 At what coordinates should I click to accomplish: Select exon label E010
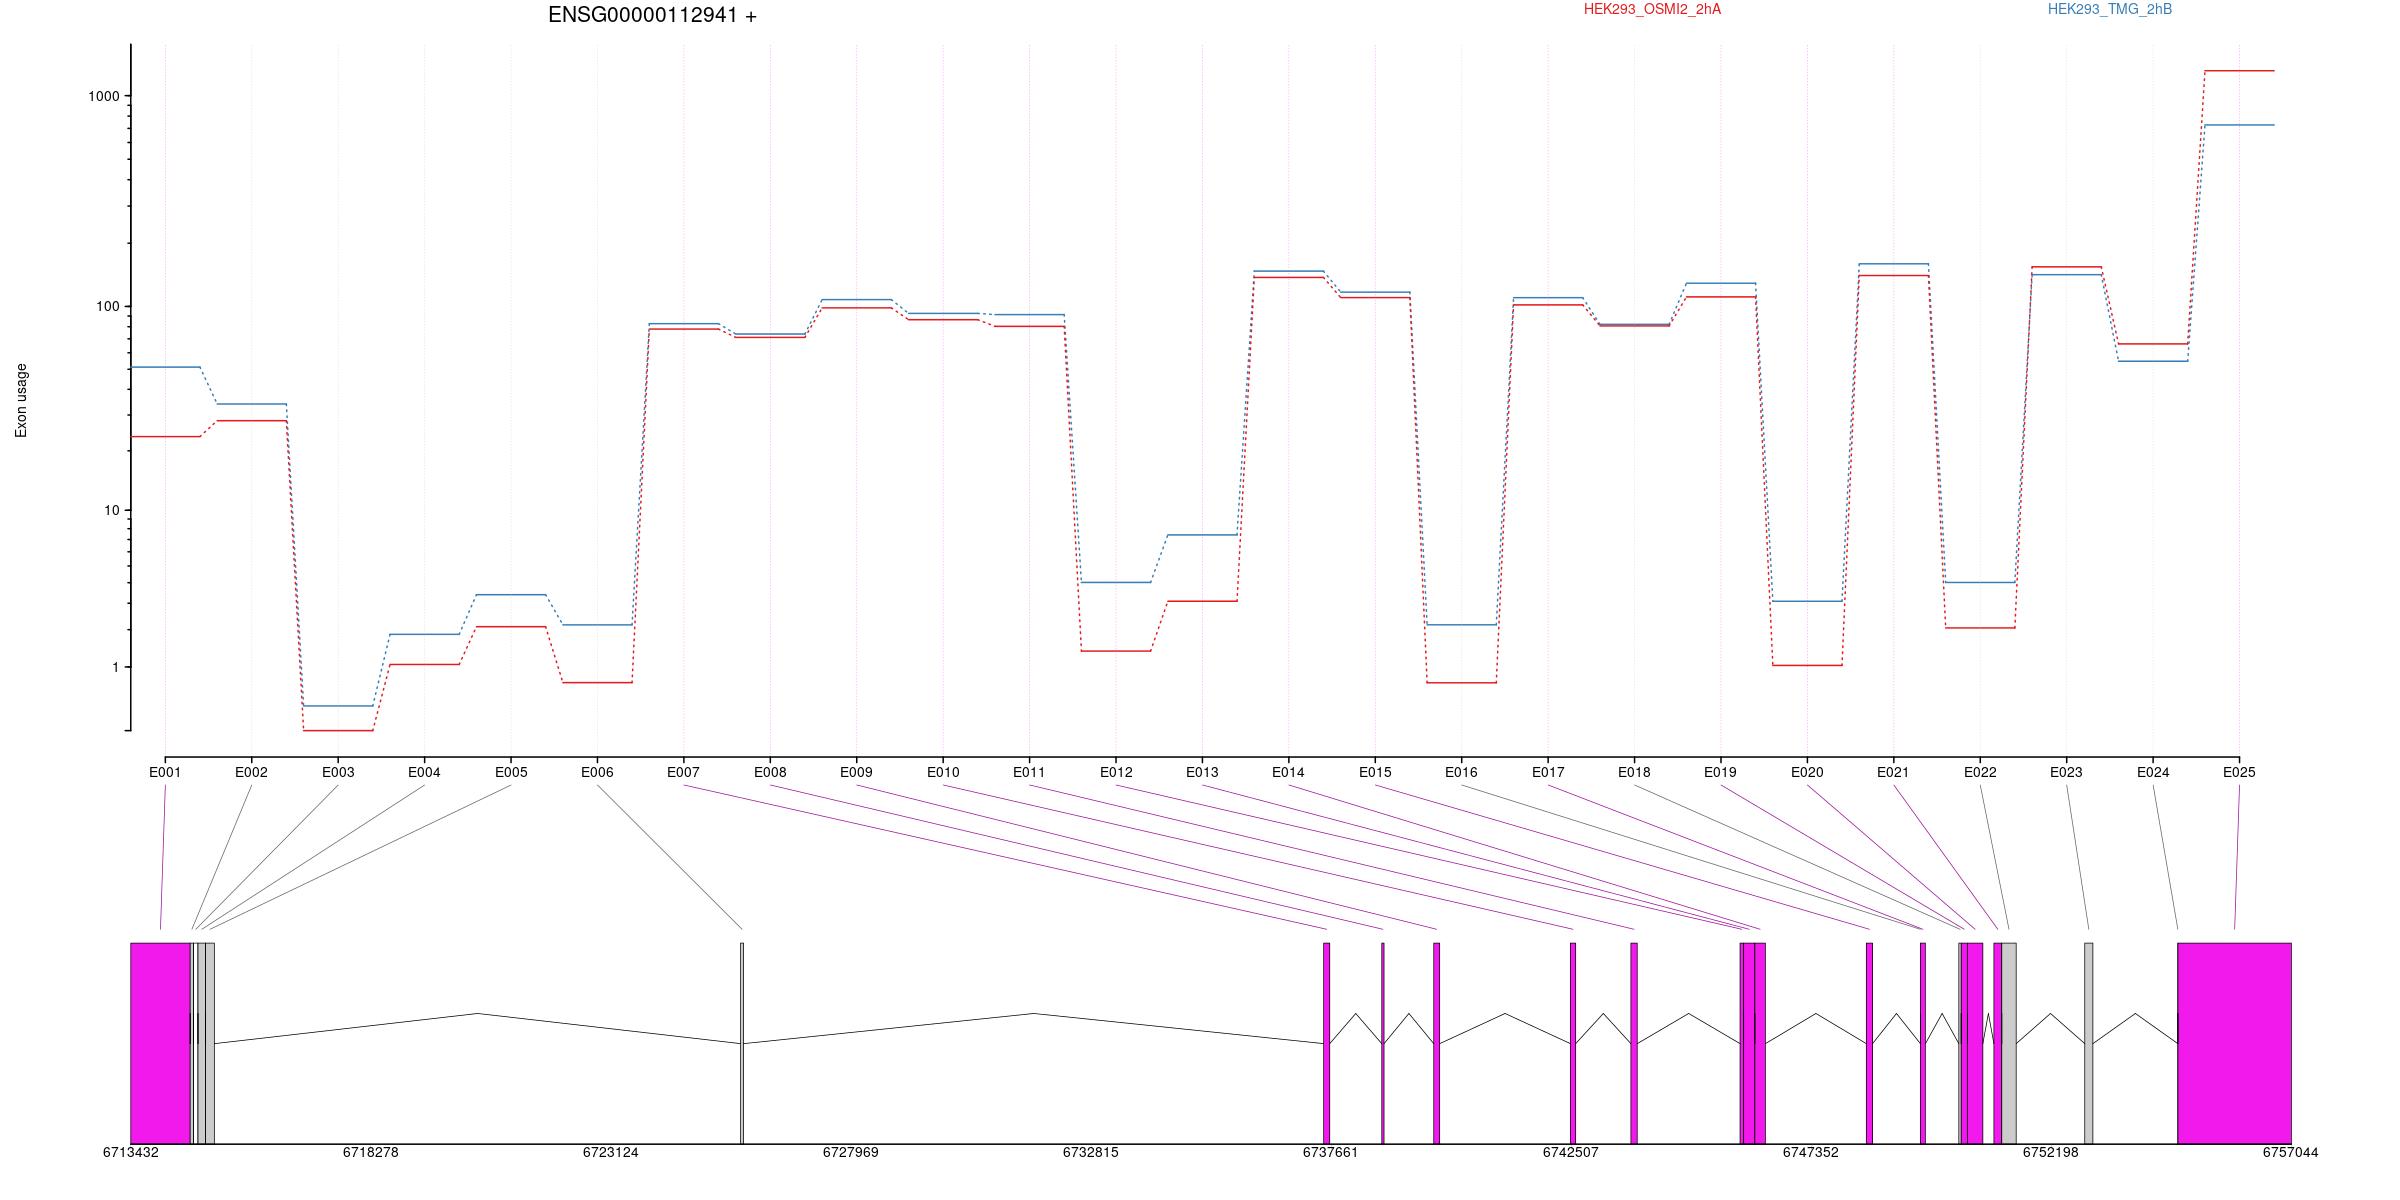click(x=943, y=772)
